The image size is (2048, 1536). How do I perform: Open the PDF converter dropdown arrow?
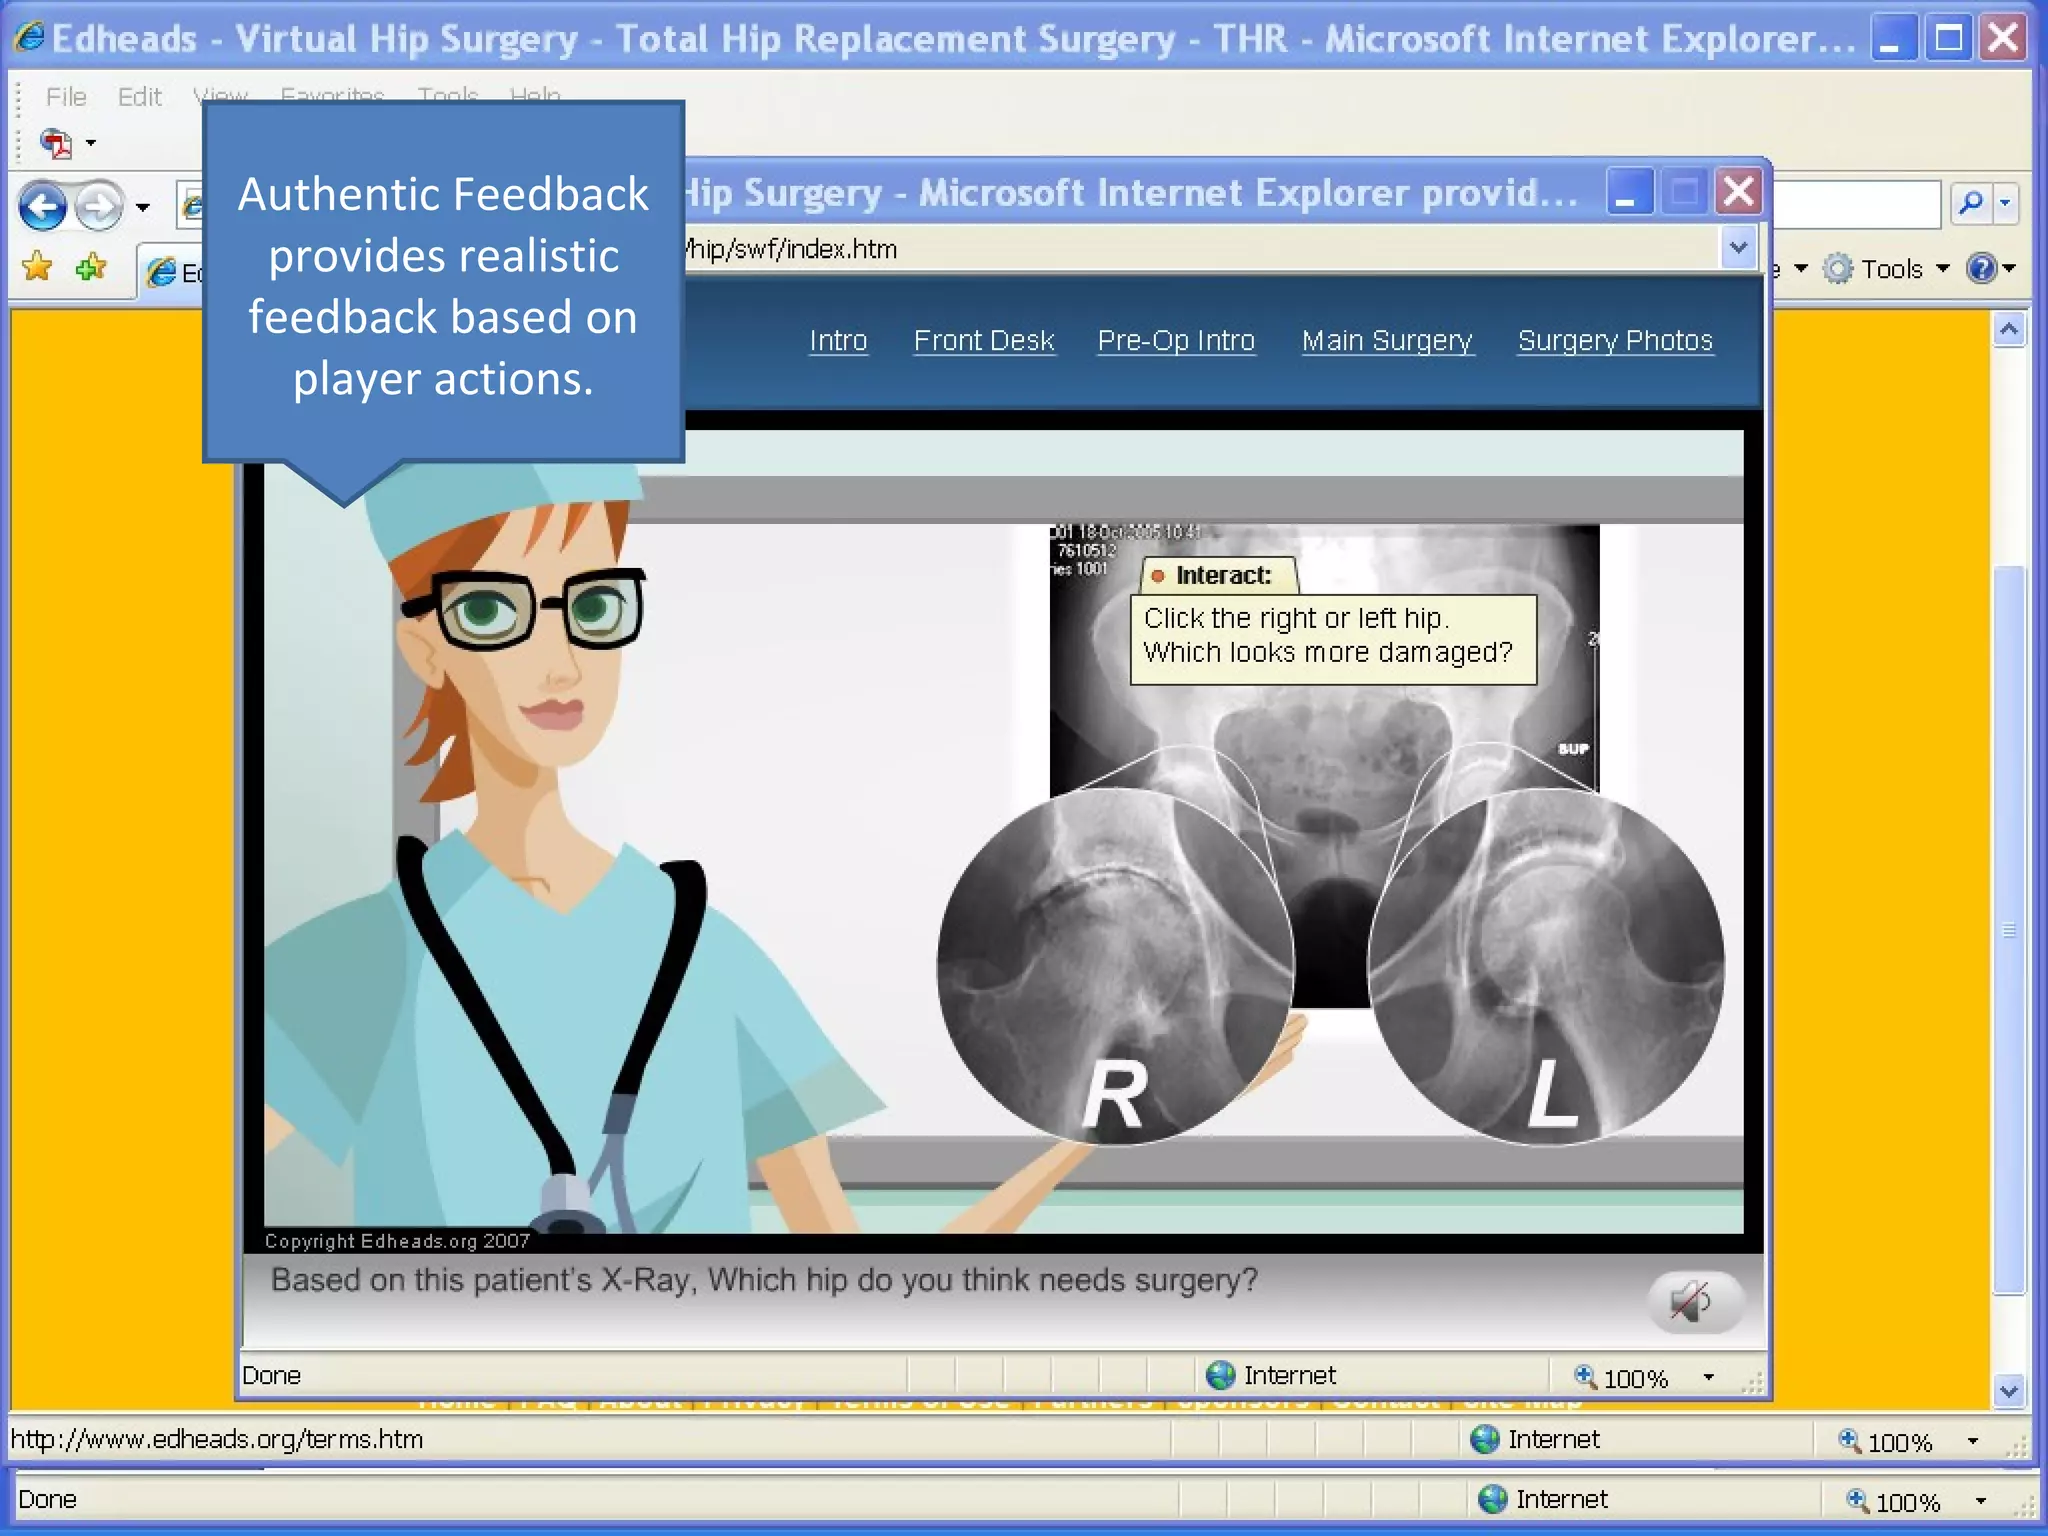[x=91, y=143]
